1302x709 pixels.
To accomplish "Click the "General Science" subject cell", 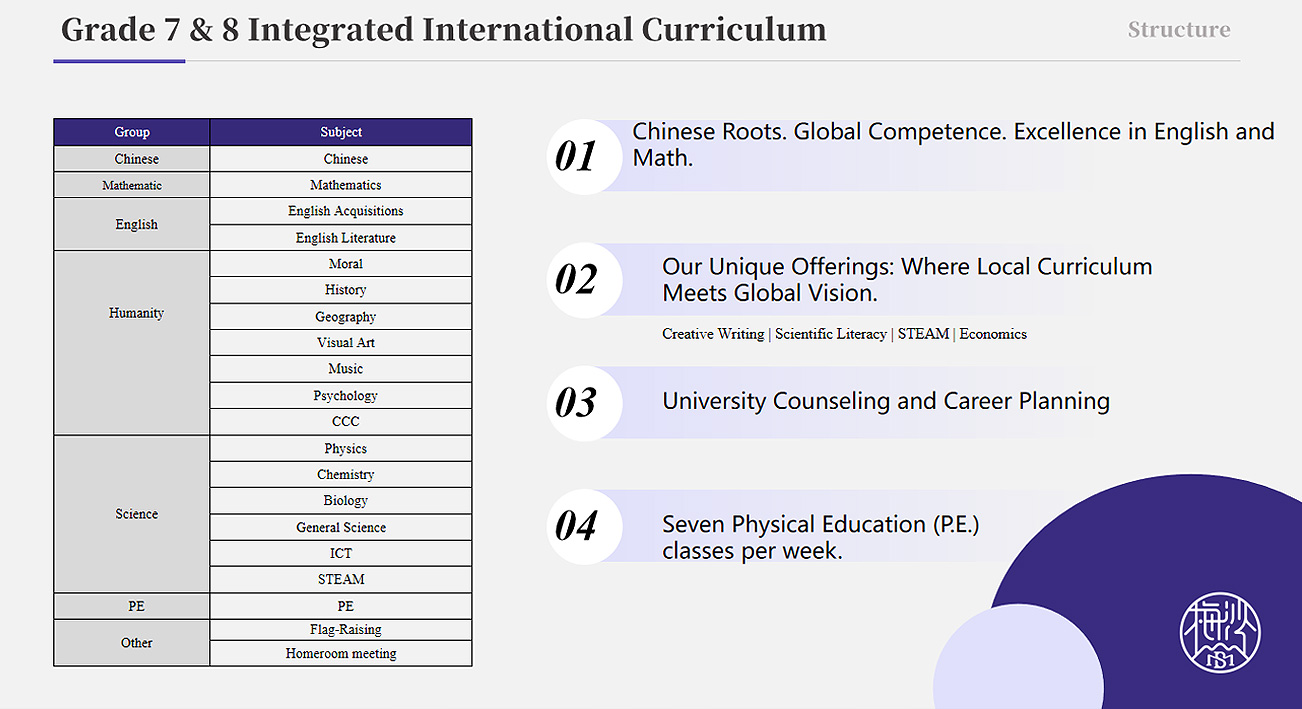I will point(341,527).
